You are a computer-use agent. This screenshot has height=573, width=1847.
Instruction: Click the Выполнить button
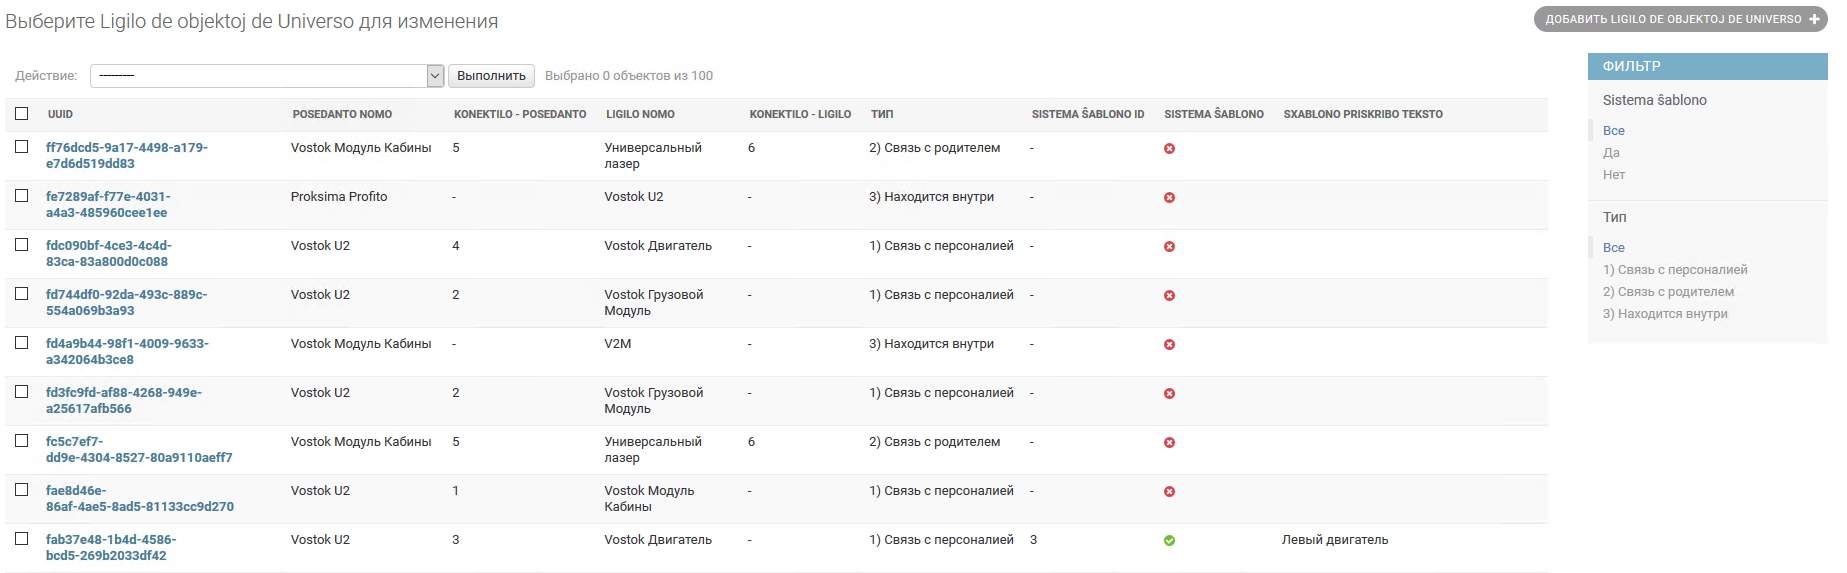pyautogui.click(x=491, y=76)
